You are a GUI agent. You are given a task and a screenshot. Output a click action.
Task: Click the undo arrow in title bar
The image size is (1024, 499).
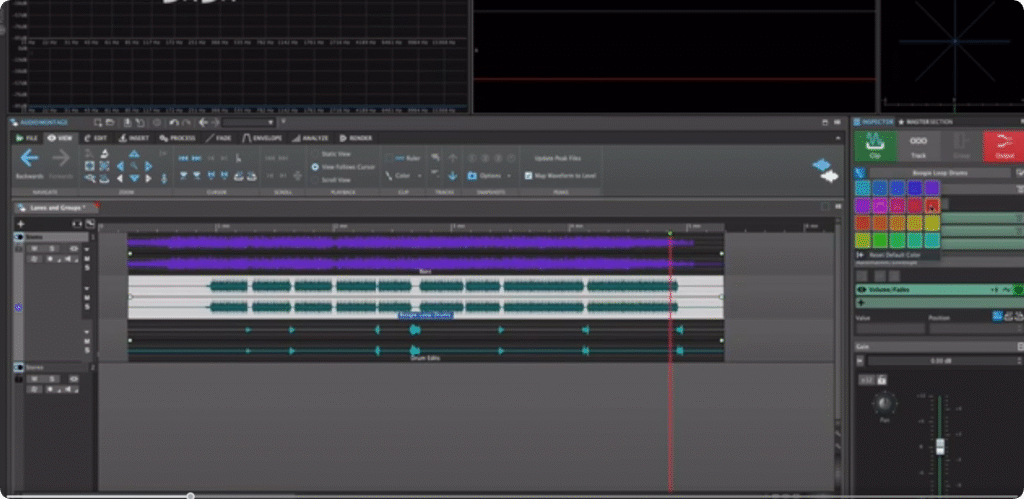click(174, 122)
